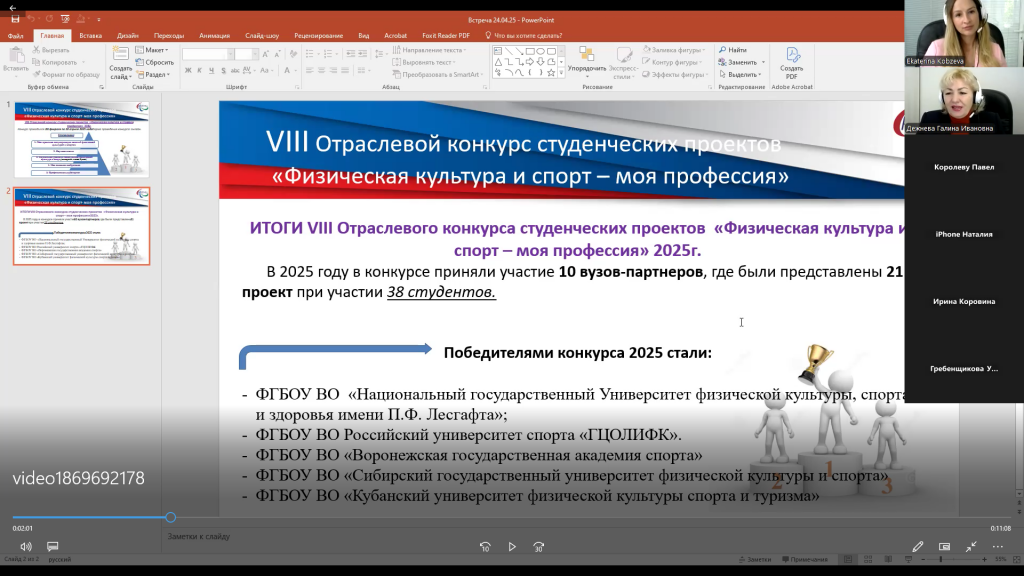Image resolution: width=1024 pixels, height=576 pixels.
Task: Click the volume speaker icon
Action: pyautogui.click(x=25, y=547)
